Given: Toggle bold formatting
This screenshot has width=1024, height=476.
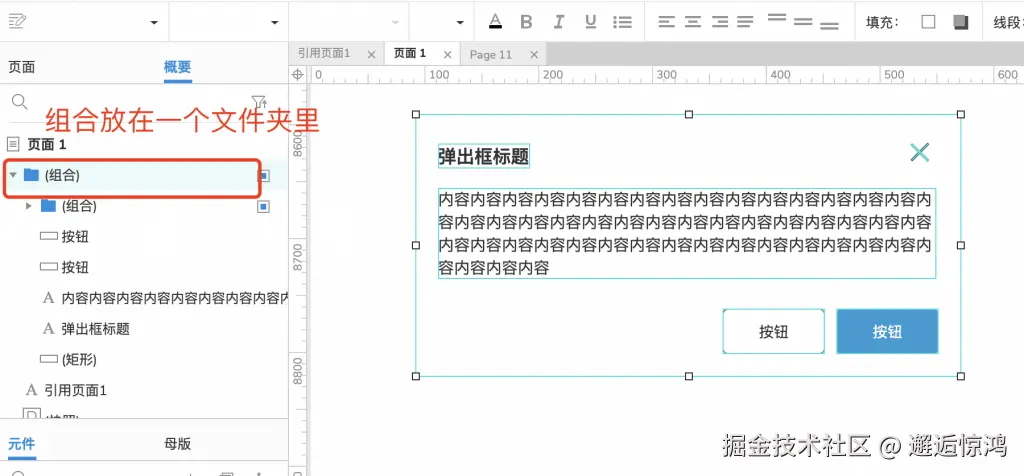Looking at the screenshot, I should (x=526, y=22).
